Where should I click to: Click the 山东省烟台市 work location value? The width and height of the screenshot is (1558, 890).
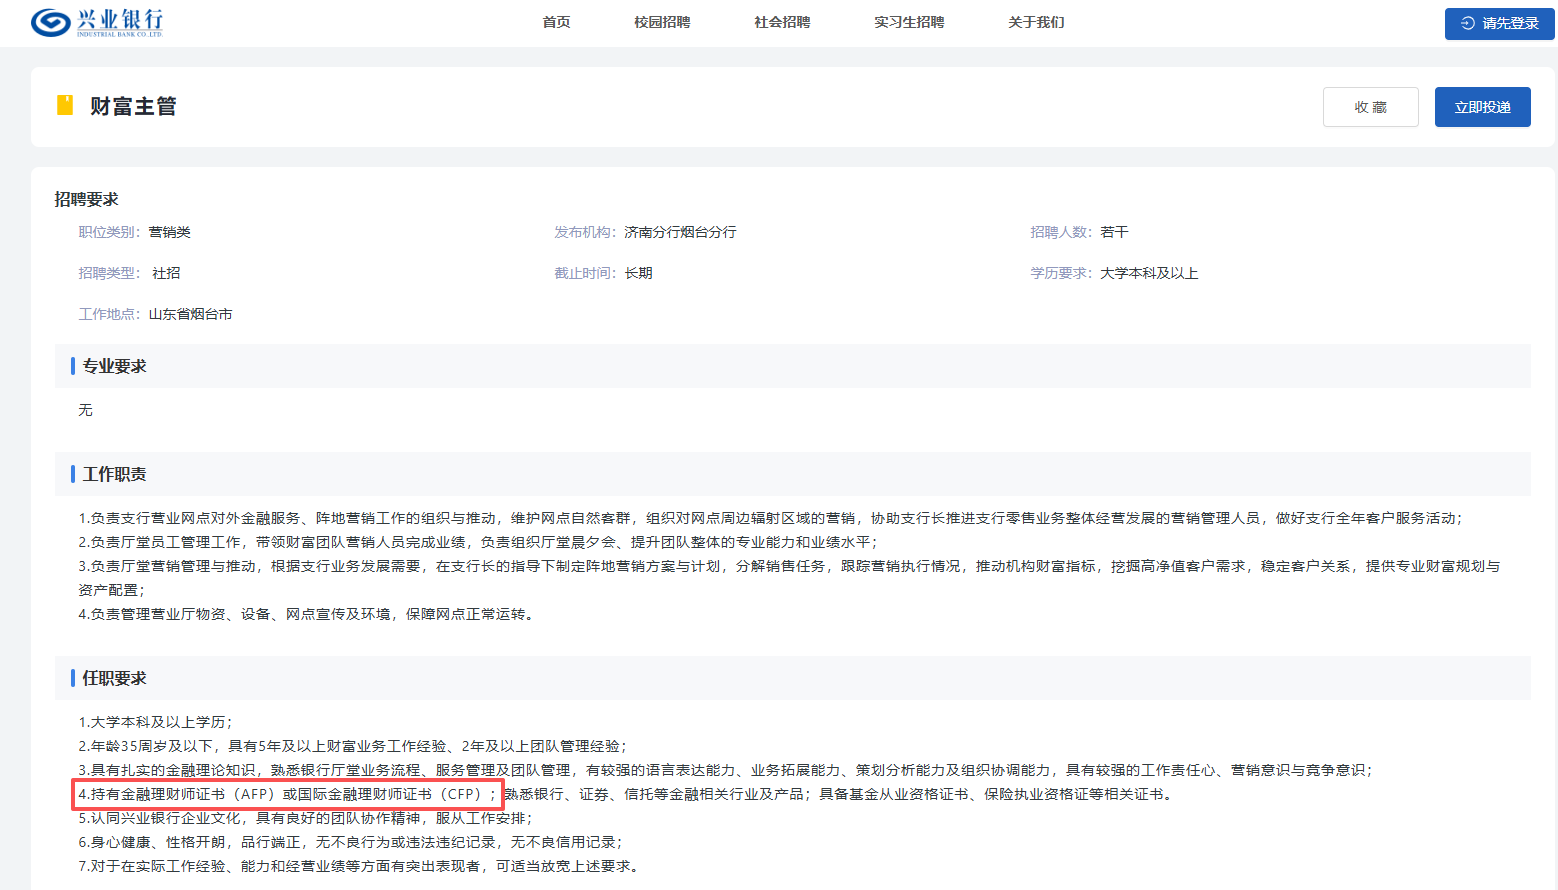tap(190, 314)
